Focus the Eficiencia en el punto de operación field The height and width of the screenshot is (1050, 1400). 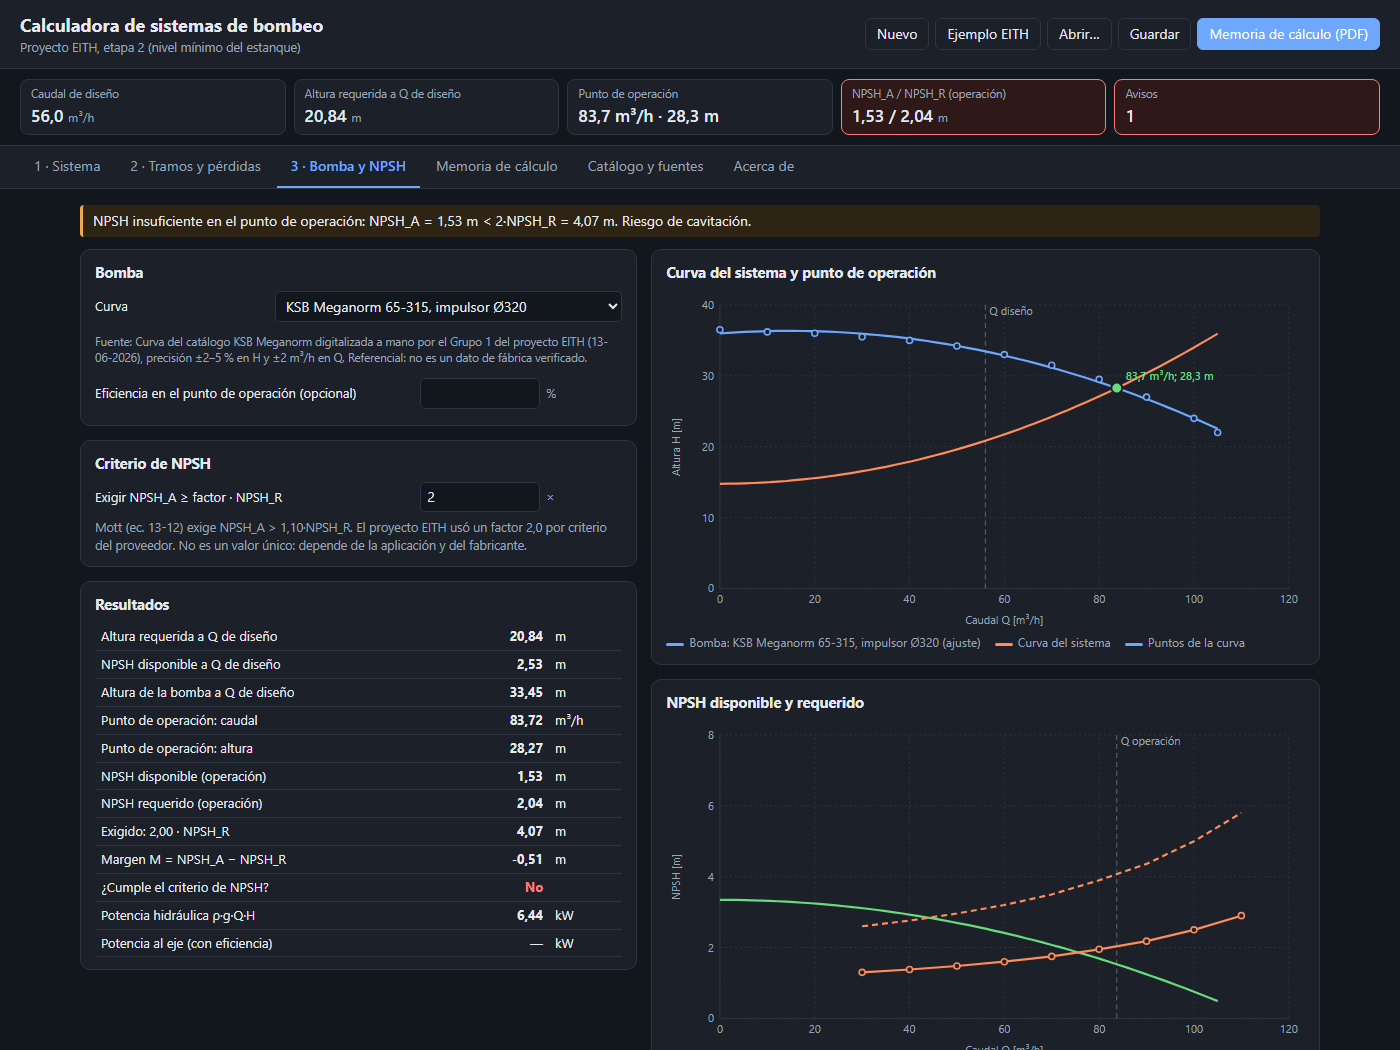480,394
